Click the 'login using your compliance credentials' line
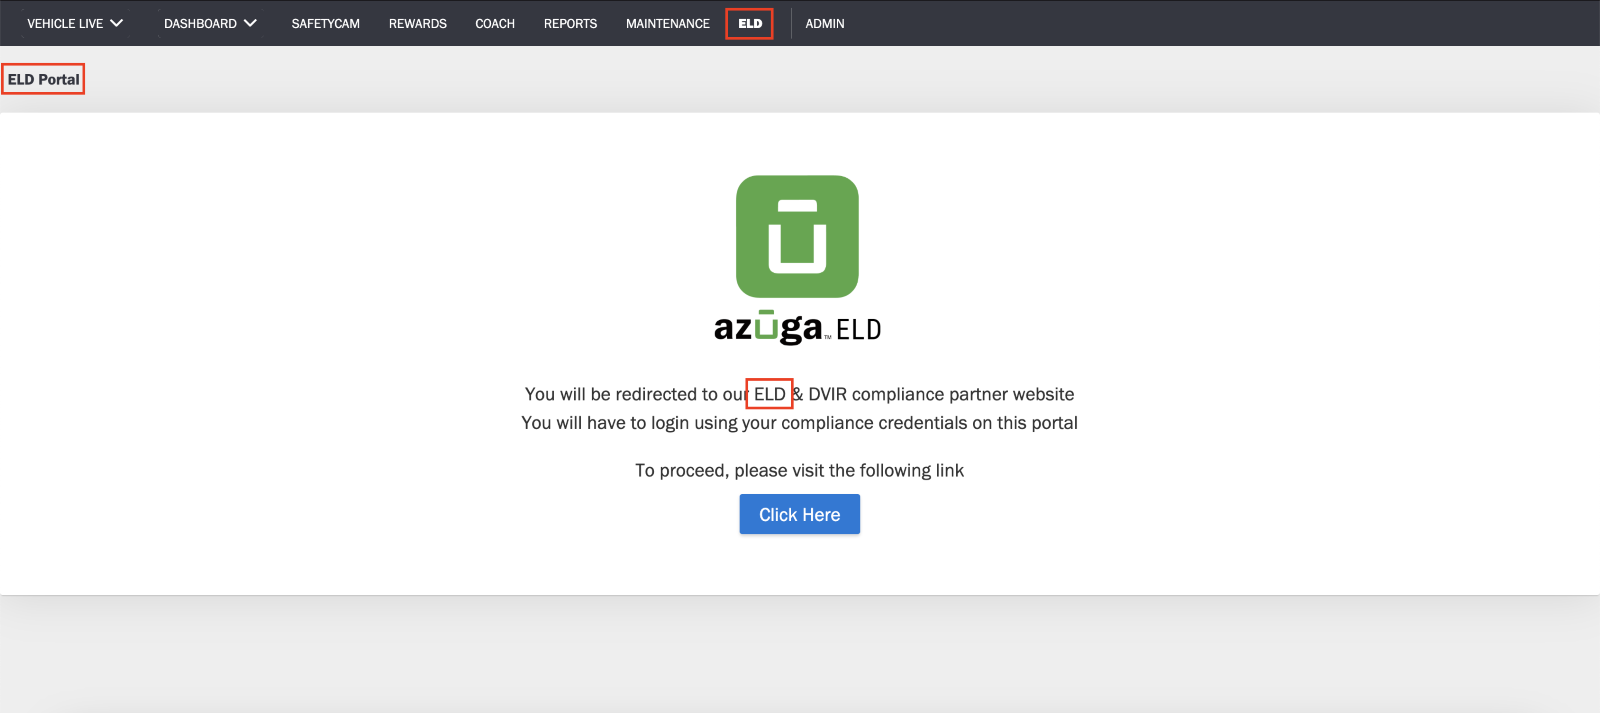This screenshot has height=713, width=1600. [800, 423]
